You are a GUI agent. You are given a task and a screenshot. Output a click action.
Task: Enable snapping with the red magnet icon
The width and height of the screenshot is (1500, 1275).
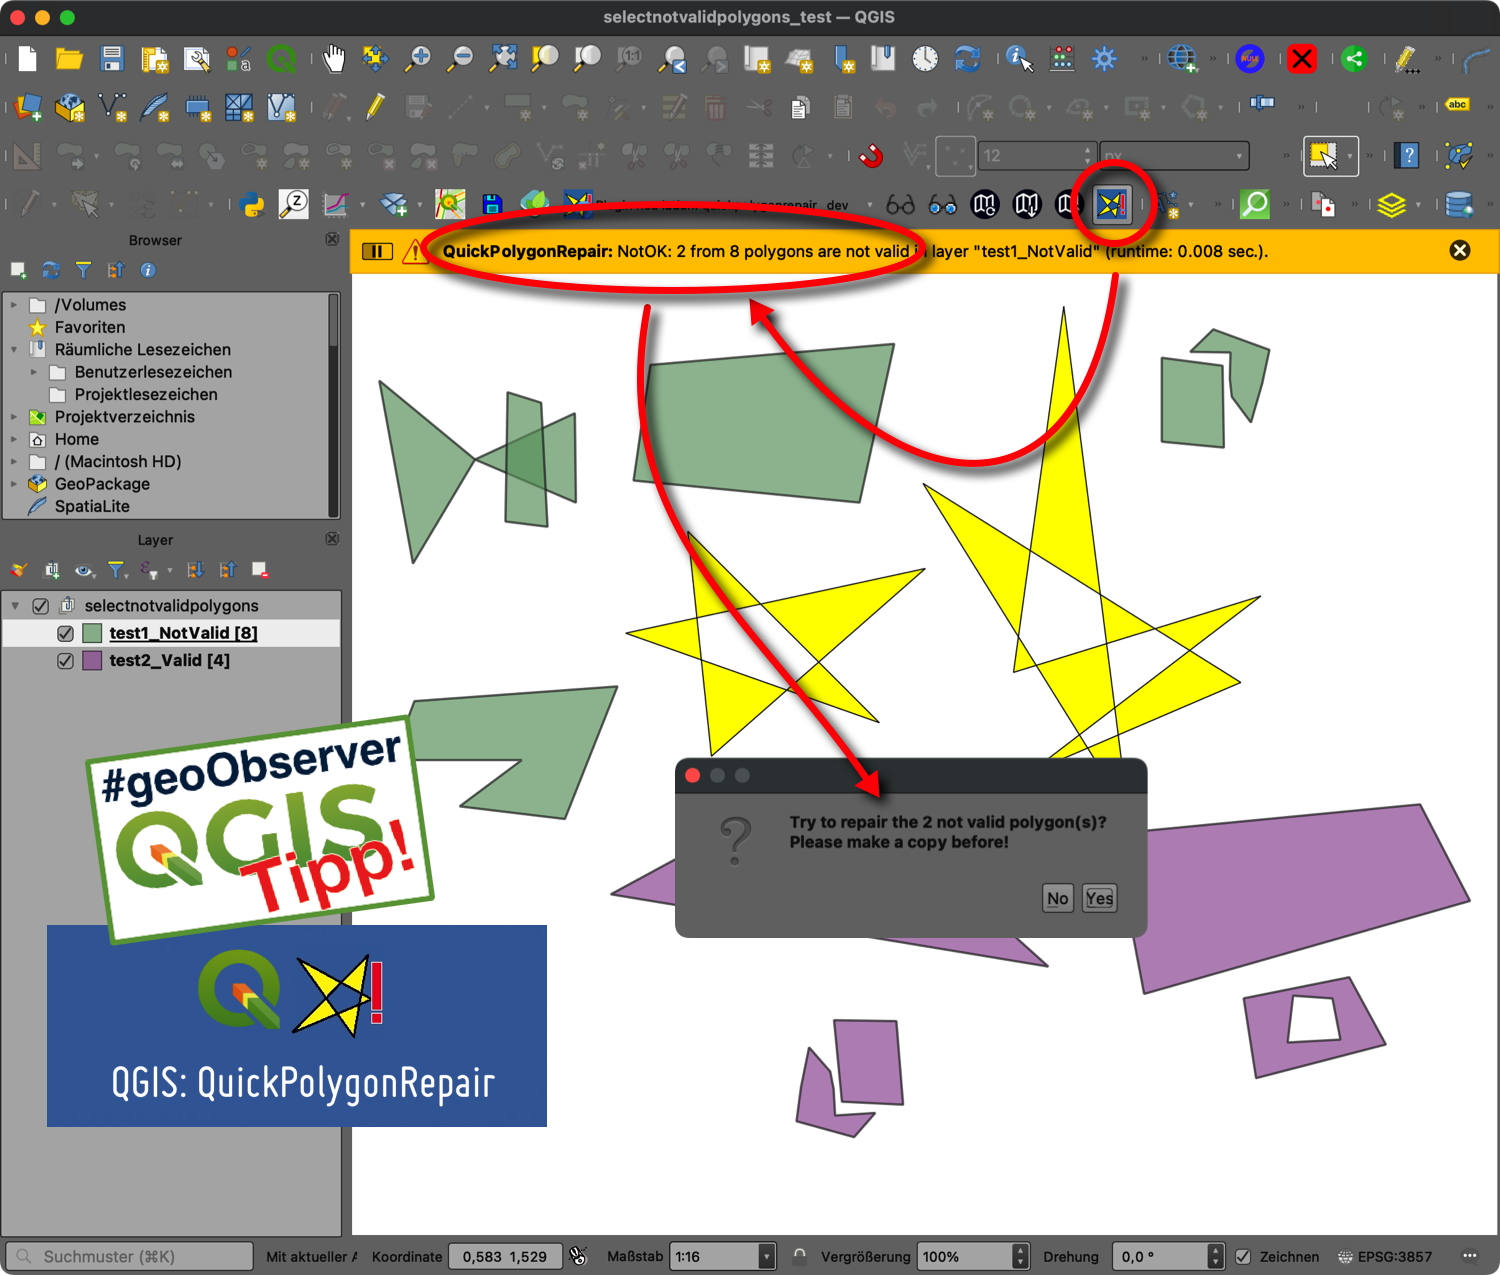pos(872,156)
